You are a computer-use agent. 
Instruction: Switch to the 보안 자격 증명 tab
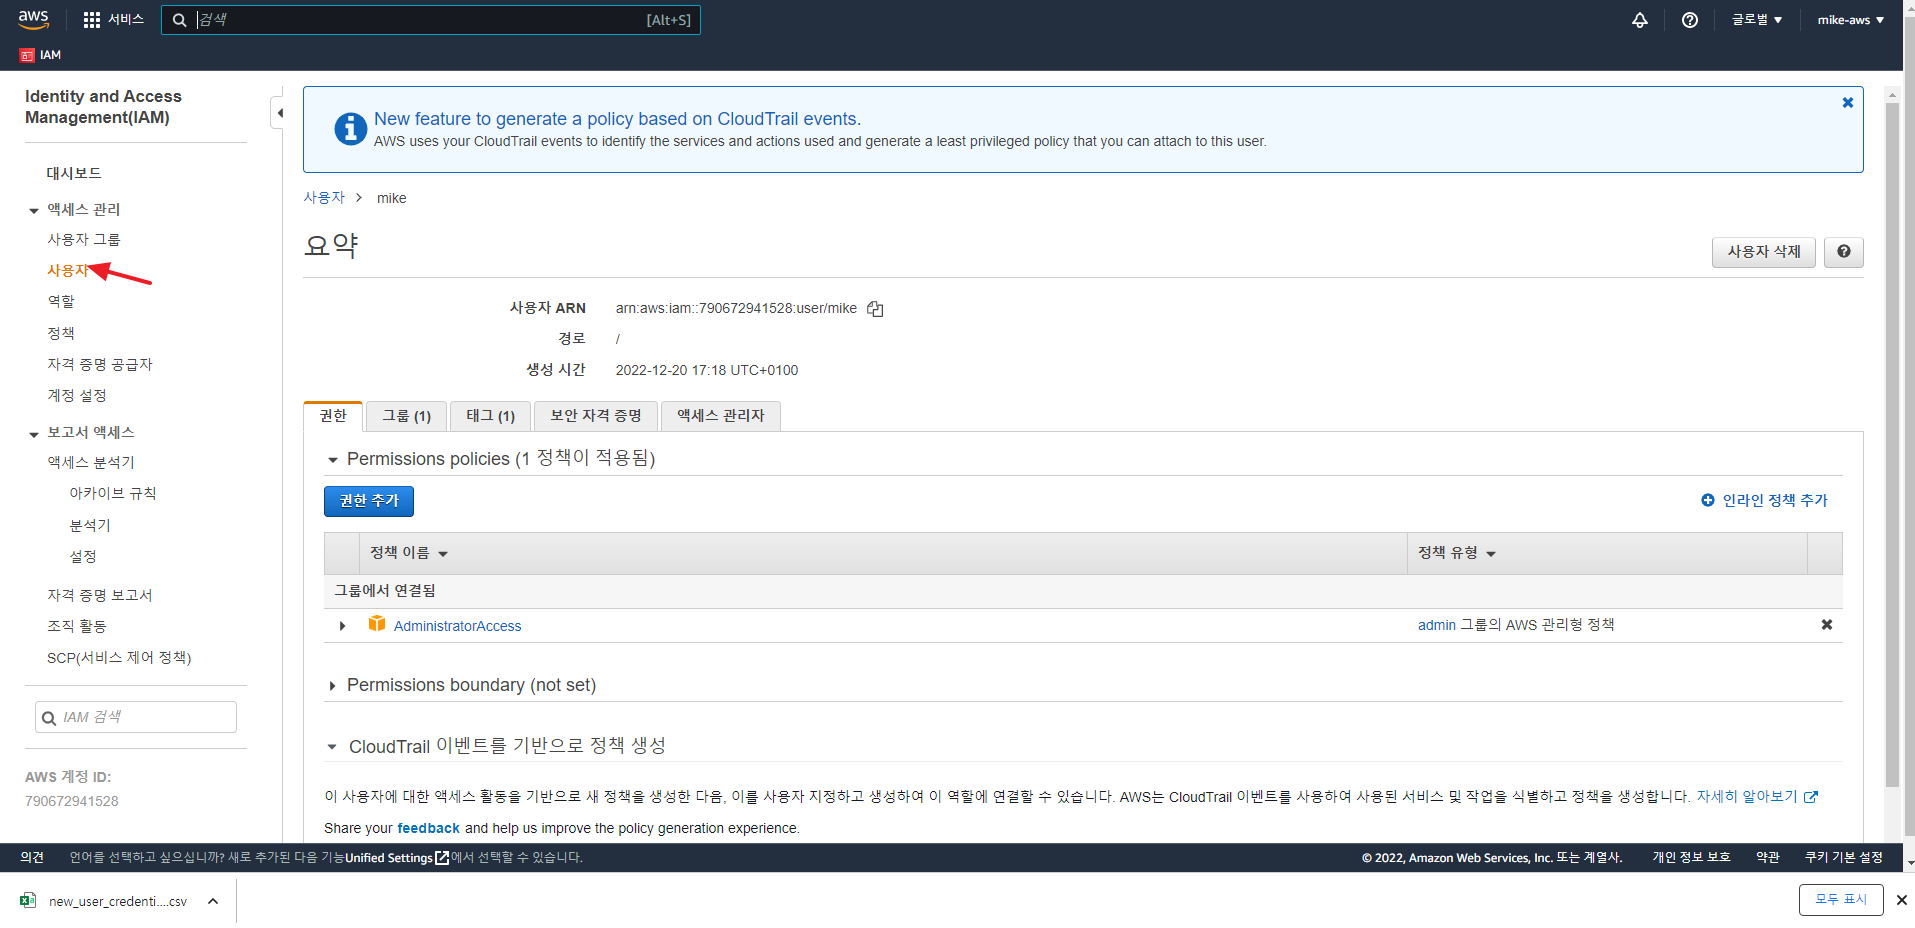pyautogui.click(x=596, y=416)
